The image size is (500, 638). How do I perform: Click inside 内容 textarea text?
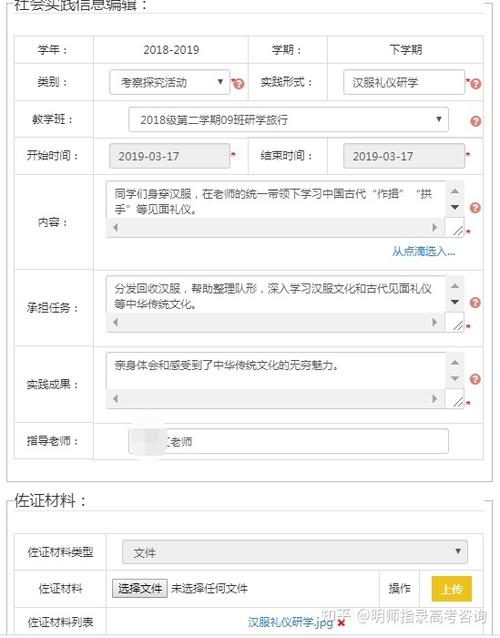[x=275, y=201]
